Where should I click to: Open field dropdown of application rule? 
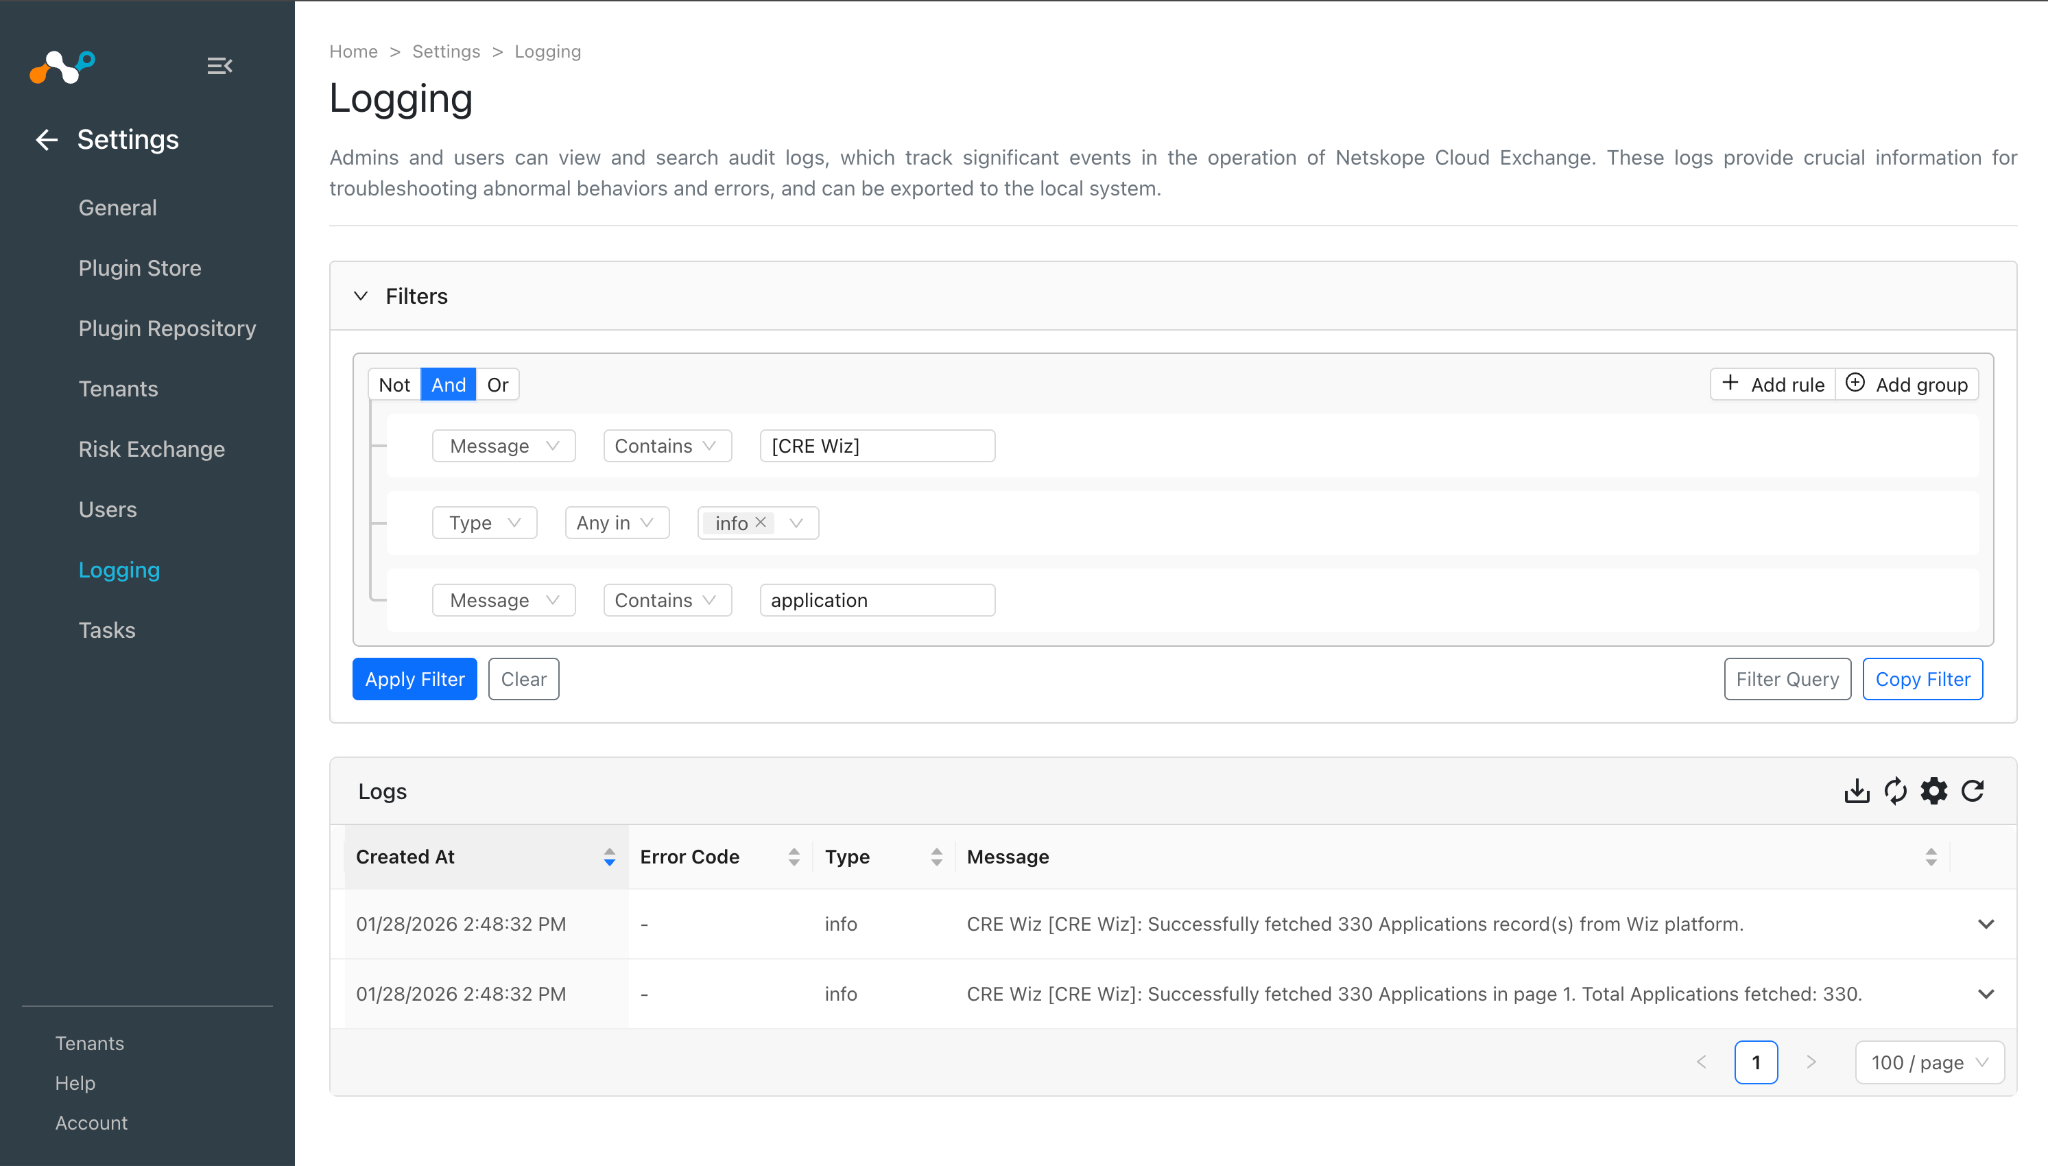coord(504,600)
